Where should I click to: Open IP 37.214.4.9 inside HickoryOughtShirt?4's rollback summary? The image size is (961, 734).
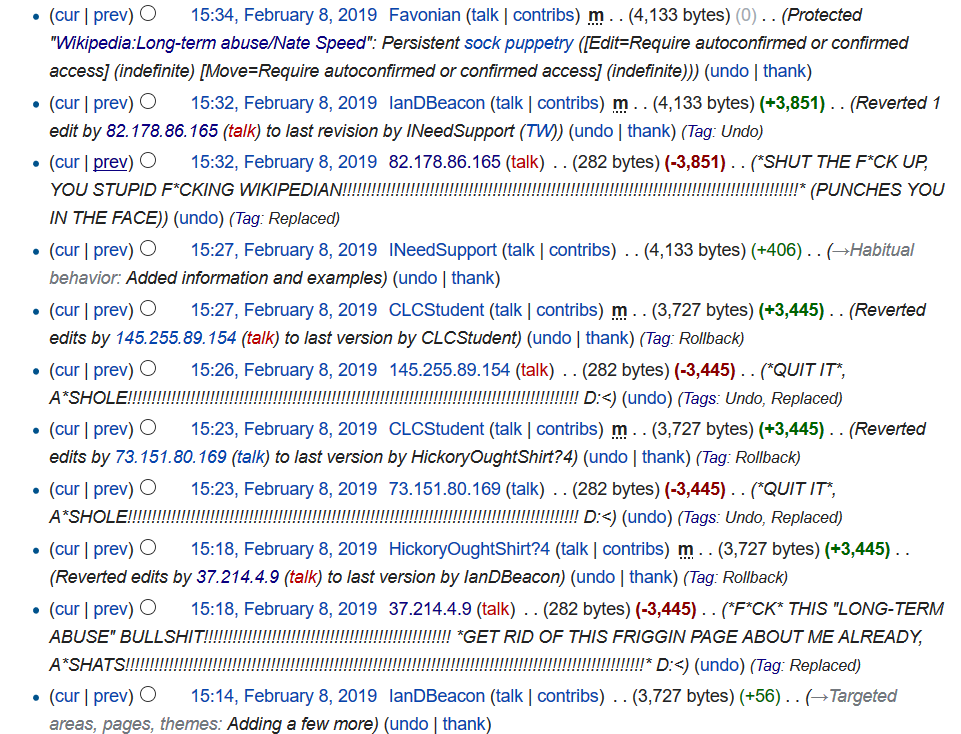point(238,577)
